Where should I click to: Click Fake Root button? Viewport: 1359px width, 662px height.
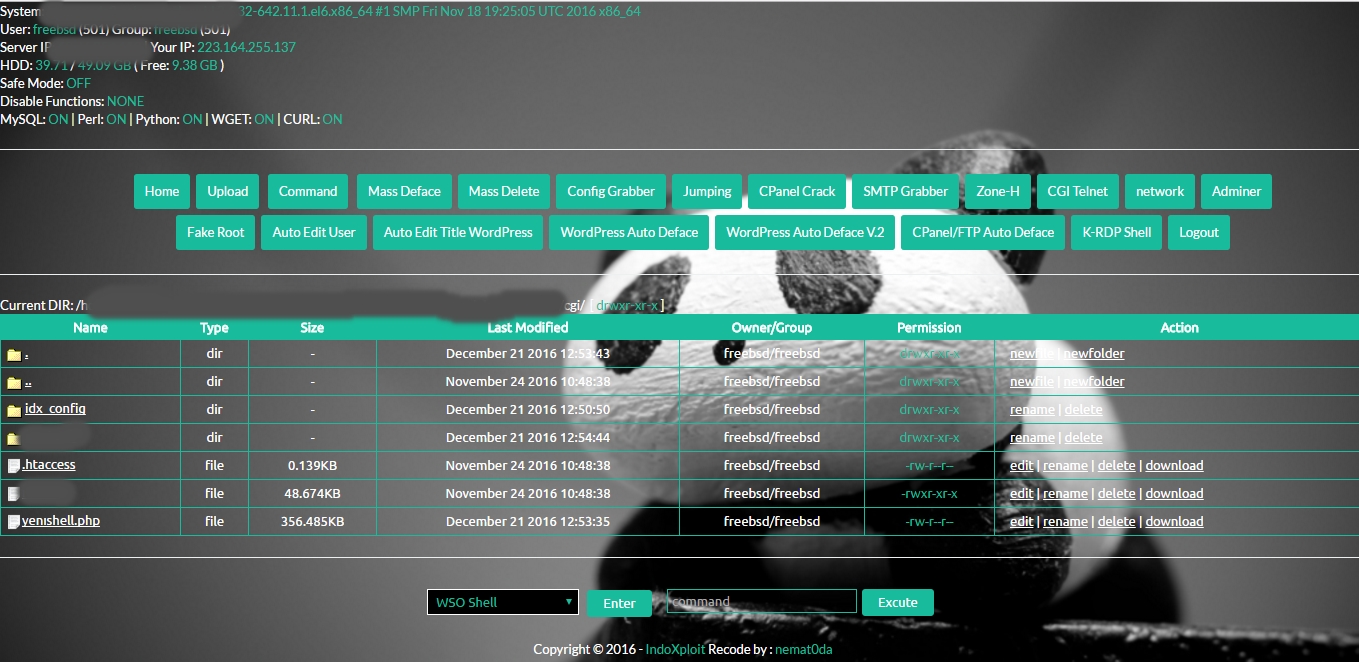pos(216,232)
